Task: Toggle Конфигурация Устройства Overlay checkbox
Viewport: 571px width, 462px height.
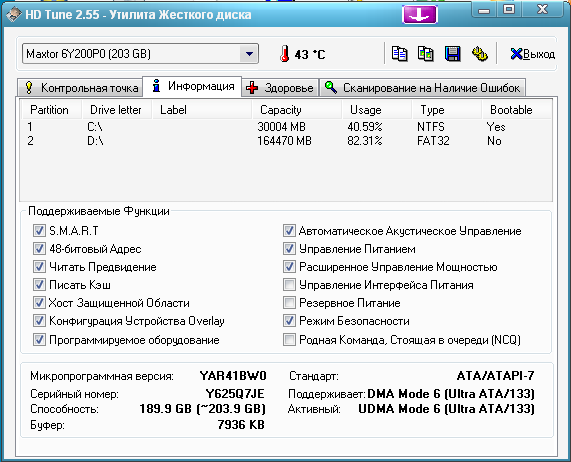Action: coord(39,321)
